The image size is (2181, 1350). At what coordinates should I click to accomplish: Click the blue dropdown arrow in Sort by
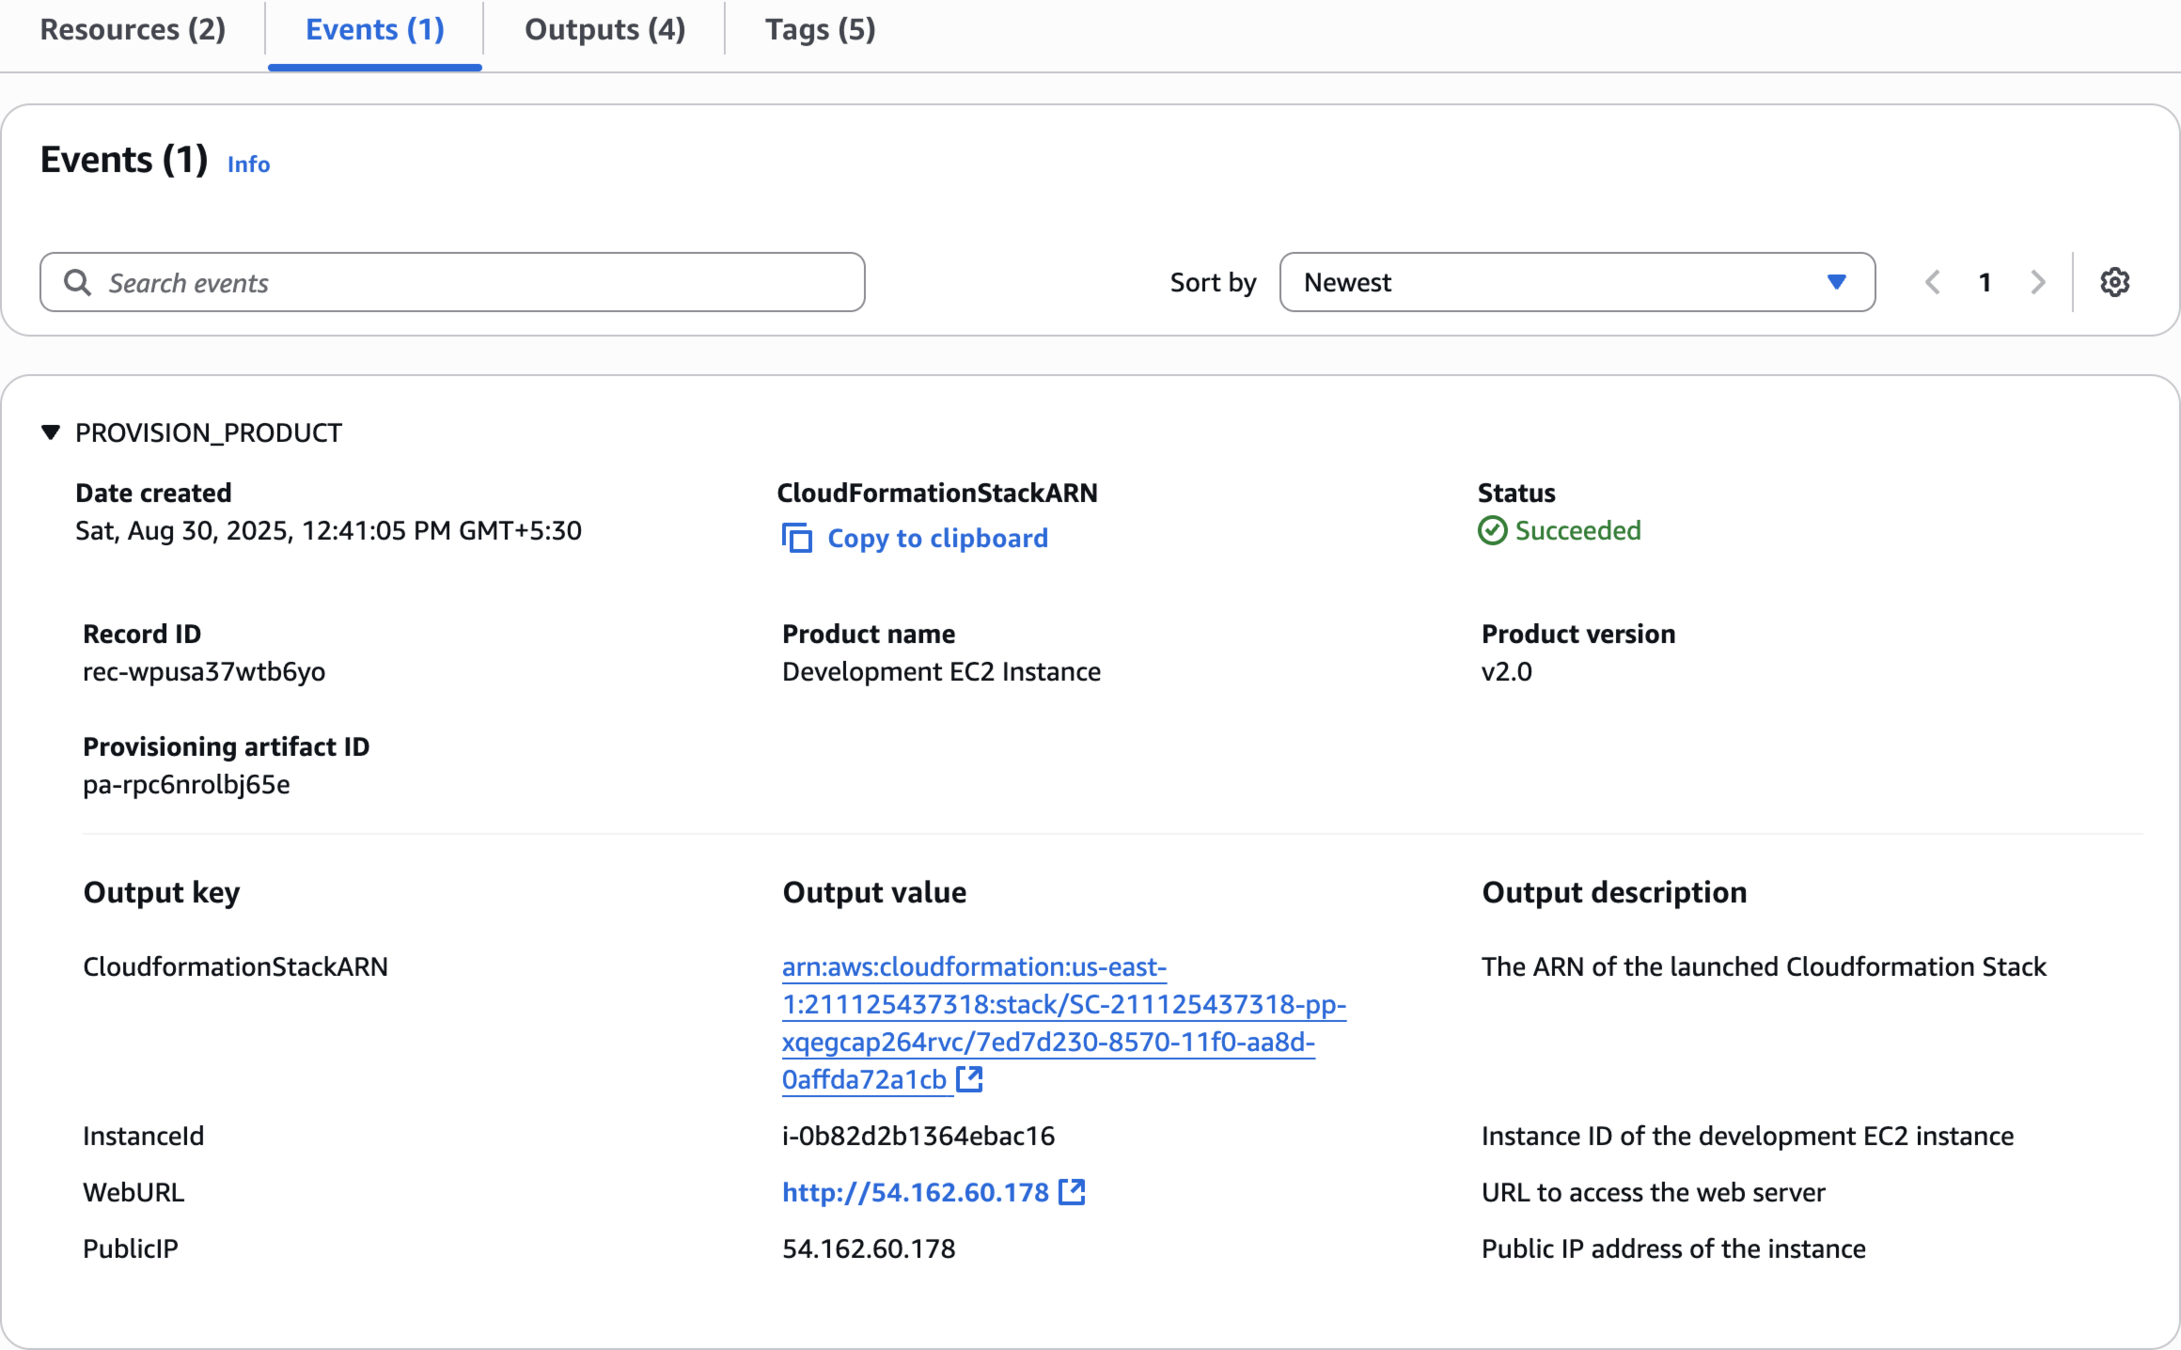click(x=1836, y=282)
